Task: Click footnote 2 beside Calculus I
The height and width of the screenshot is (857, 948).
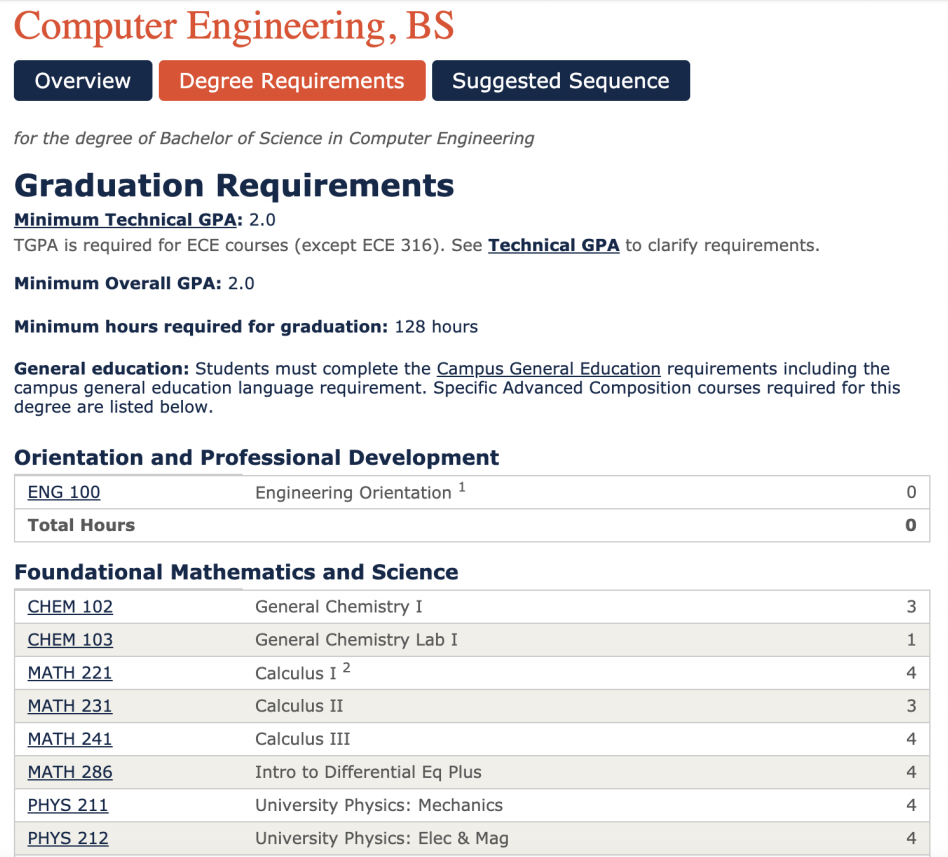Action: coord(346,667)
